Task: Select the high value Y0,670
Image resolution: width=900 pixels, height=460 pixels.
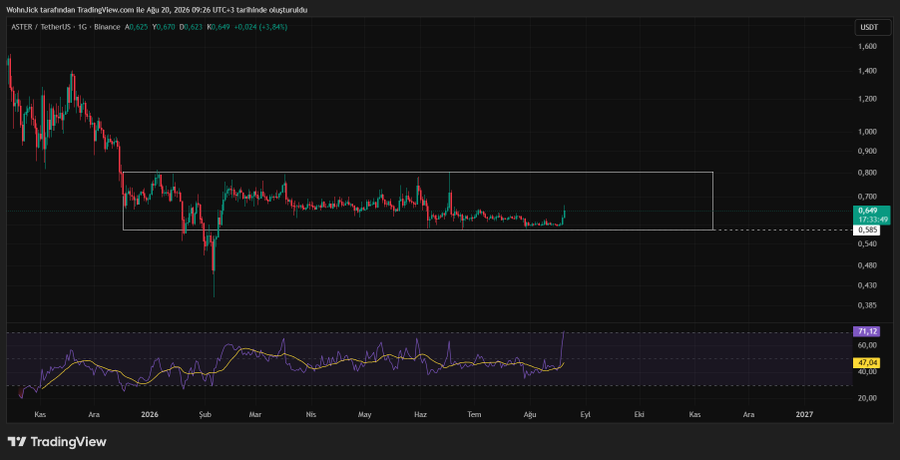Action: click(163, 27)
